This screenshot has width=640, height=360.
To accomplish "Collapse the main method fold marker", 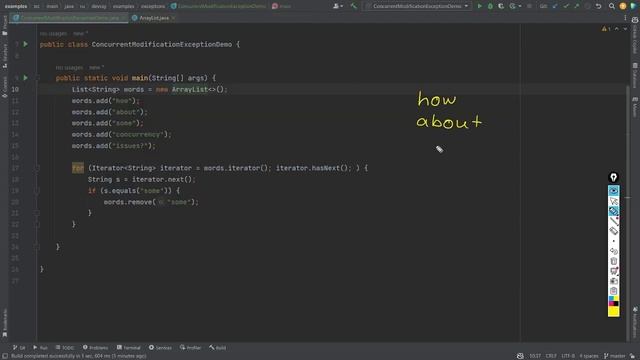I will (37, 78).
